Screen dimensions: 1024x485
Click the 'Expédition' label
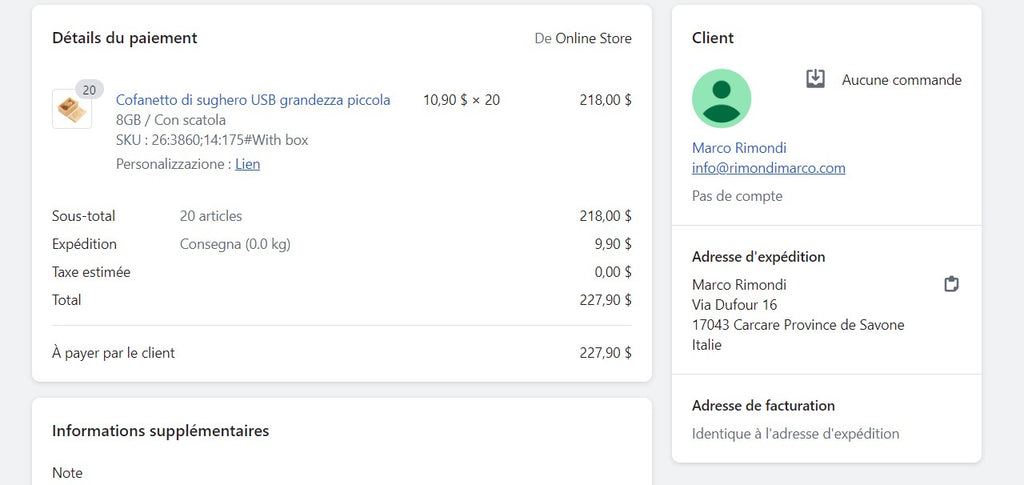pos(84,244)
